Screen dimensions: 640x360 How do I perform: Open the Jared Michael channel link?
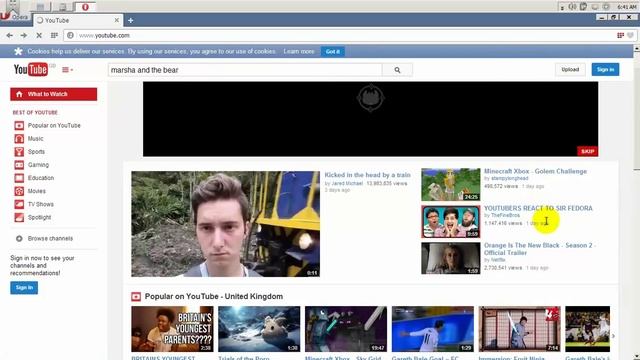point(347,184)
